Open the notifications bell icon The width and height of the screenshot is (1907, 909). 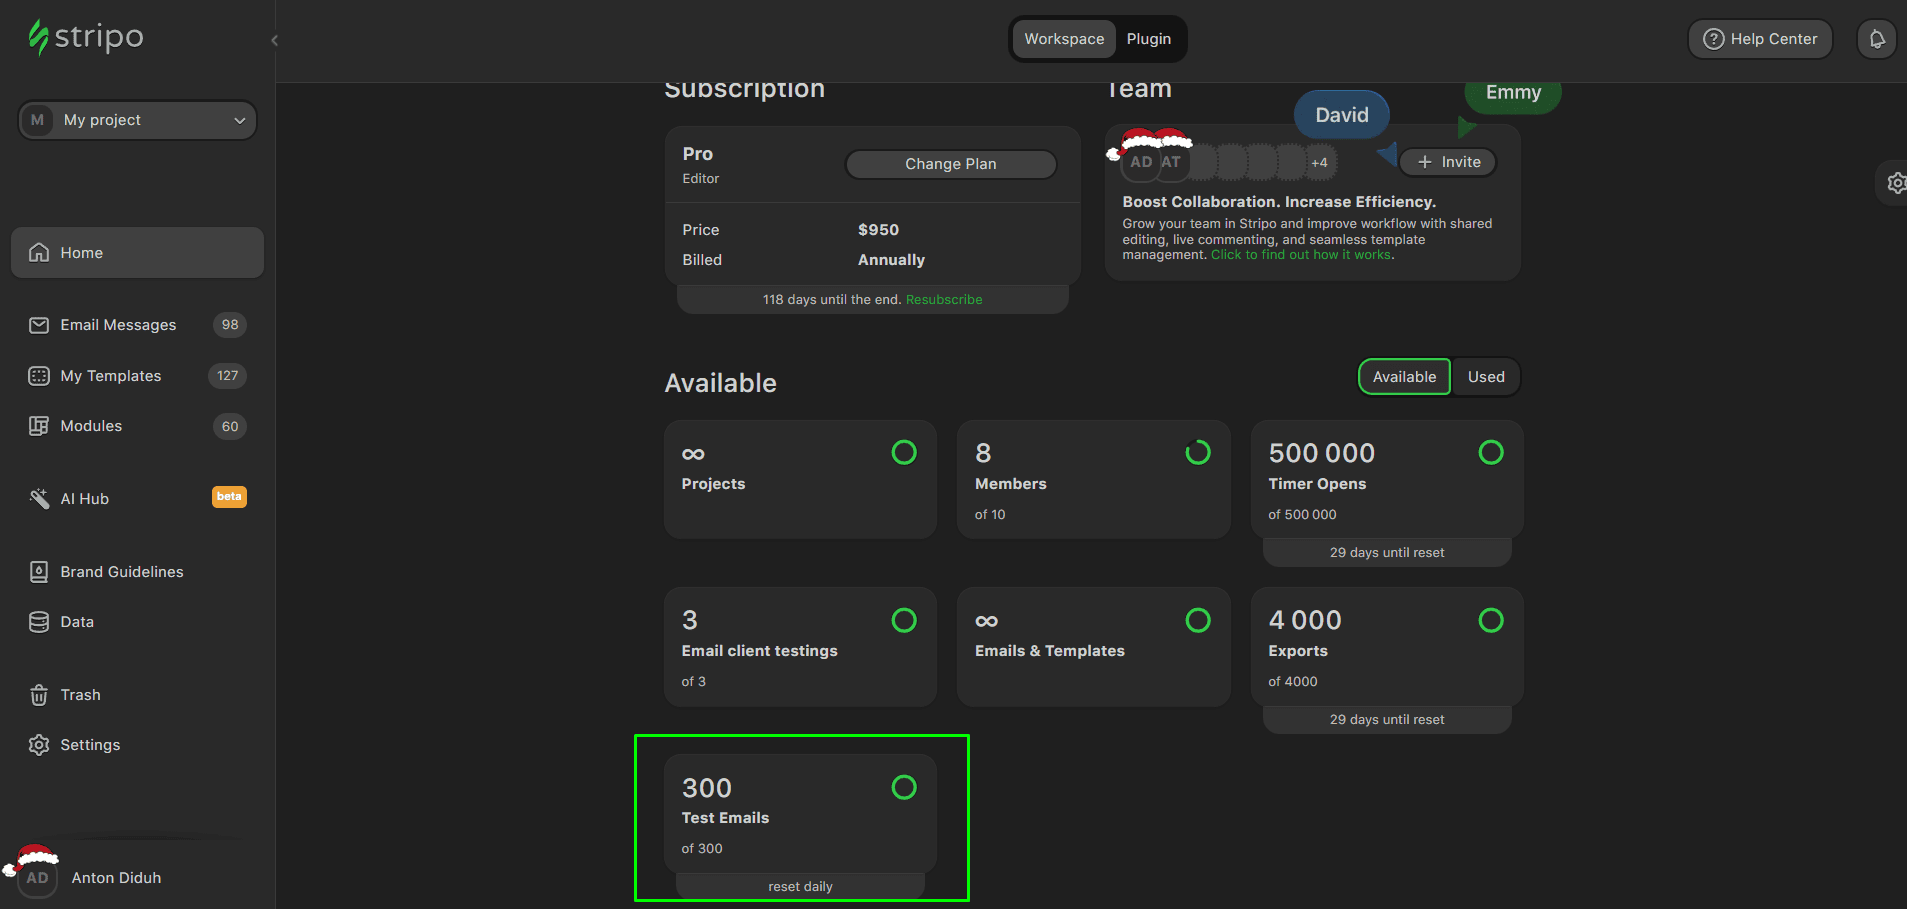pyautogui.click(x=1876, y=39)
